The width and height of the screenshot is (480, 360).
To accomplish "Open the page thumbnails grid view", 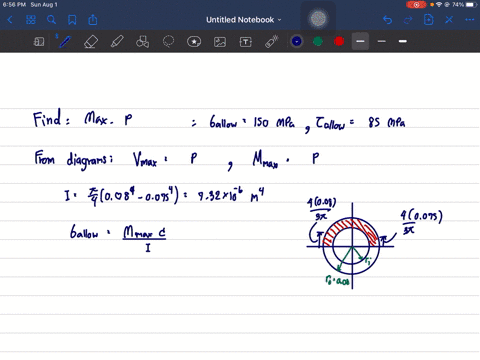I will point(31,20).
